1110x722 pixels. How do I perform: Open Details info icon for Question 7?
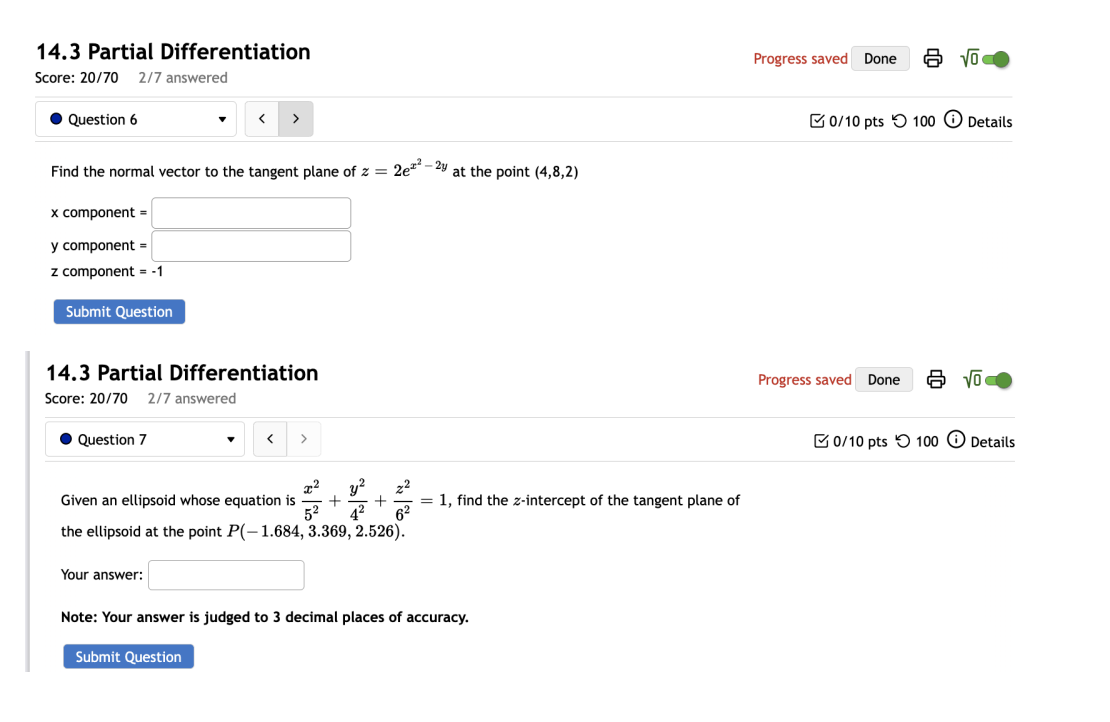(x=956, y=440)
